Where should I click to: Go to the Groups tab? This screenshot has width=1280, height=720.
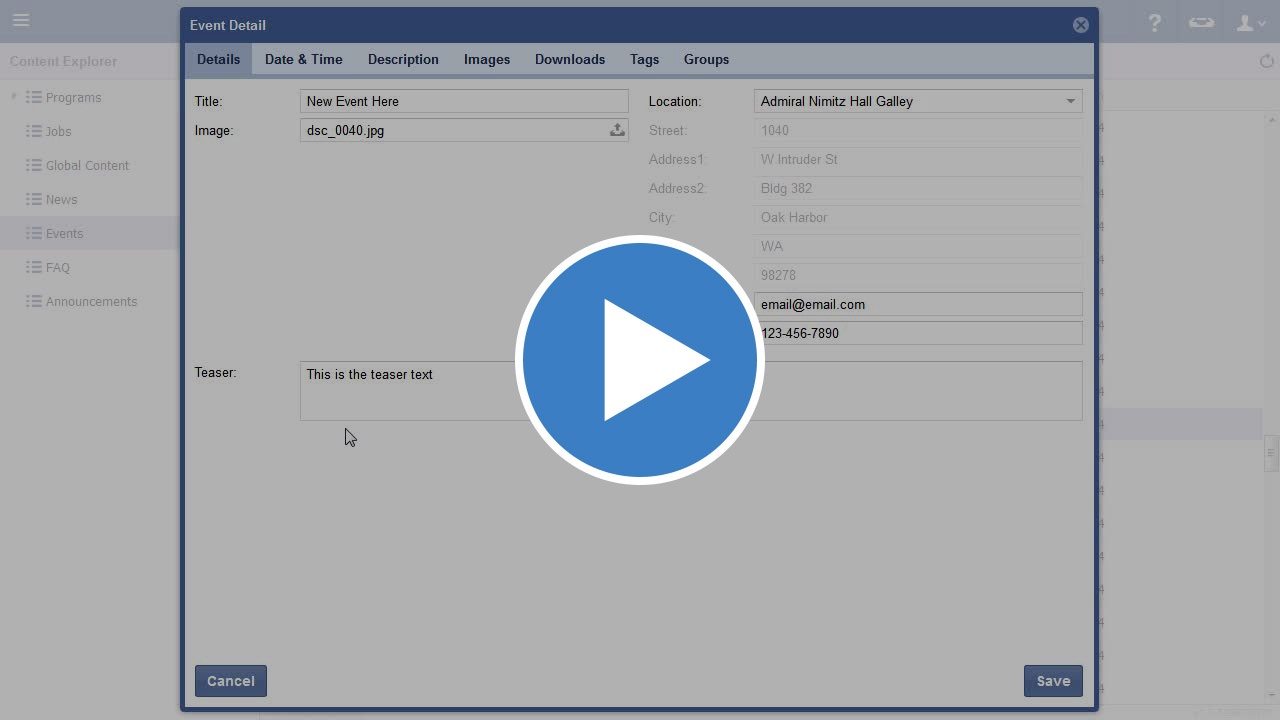[706, 59]
